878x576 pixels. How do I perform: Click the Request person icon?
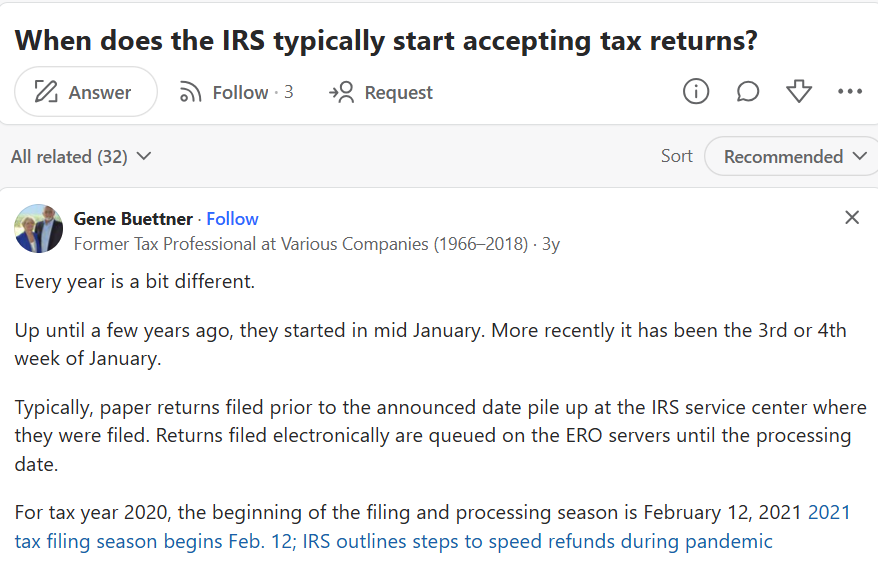340,91
